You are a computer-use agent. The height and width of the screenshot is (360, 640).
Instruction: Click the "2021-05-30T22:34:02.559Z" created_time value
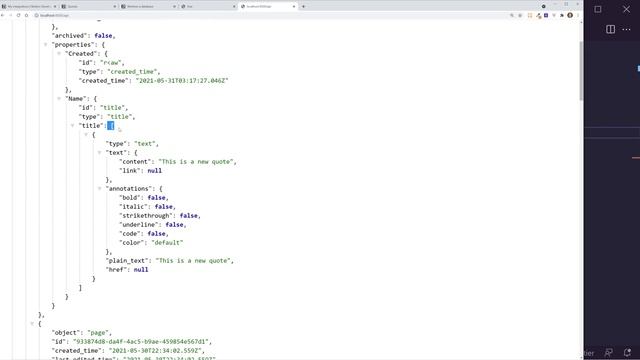coord(155,350)
